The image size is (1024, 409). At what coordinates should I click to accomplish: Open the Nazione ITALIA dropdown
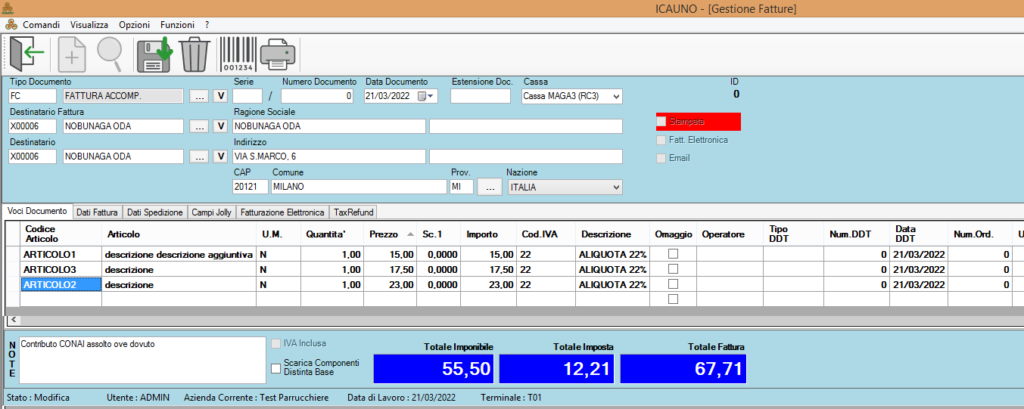(615, 187)
